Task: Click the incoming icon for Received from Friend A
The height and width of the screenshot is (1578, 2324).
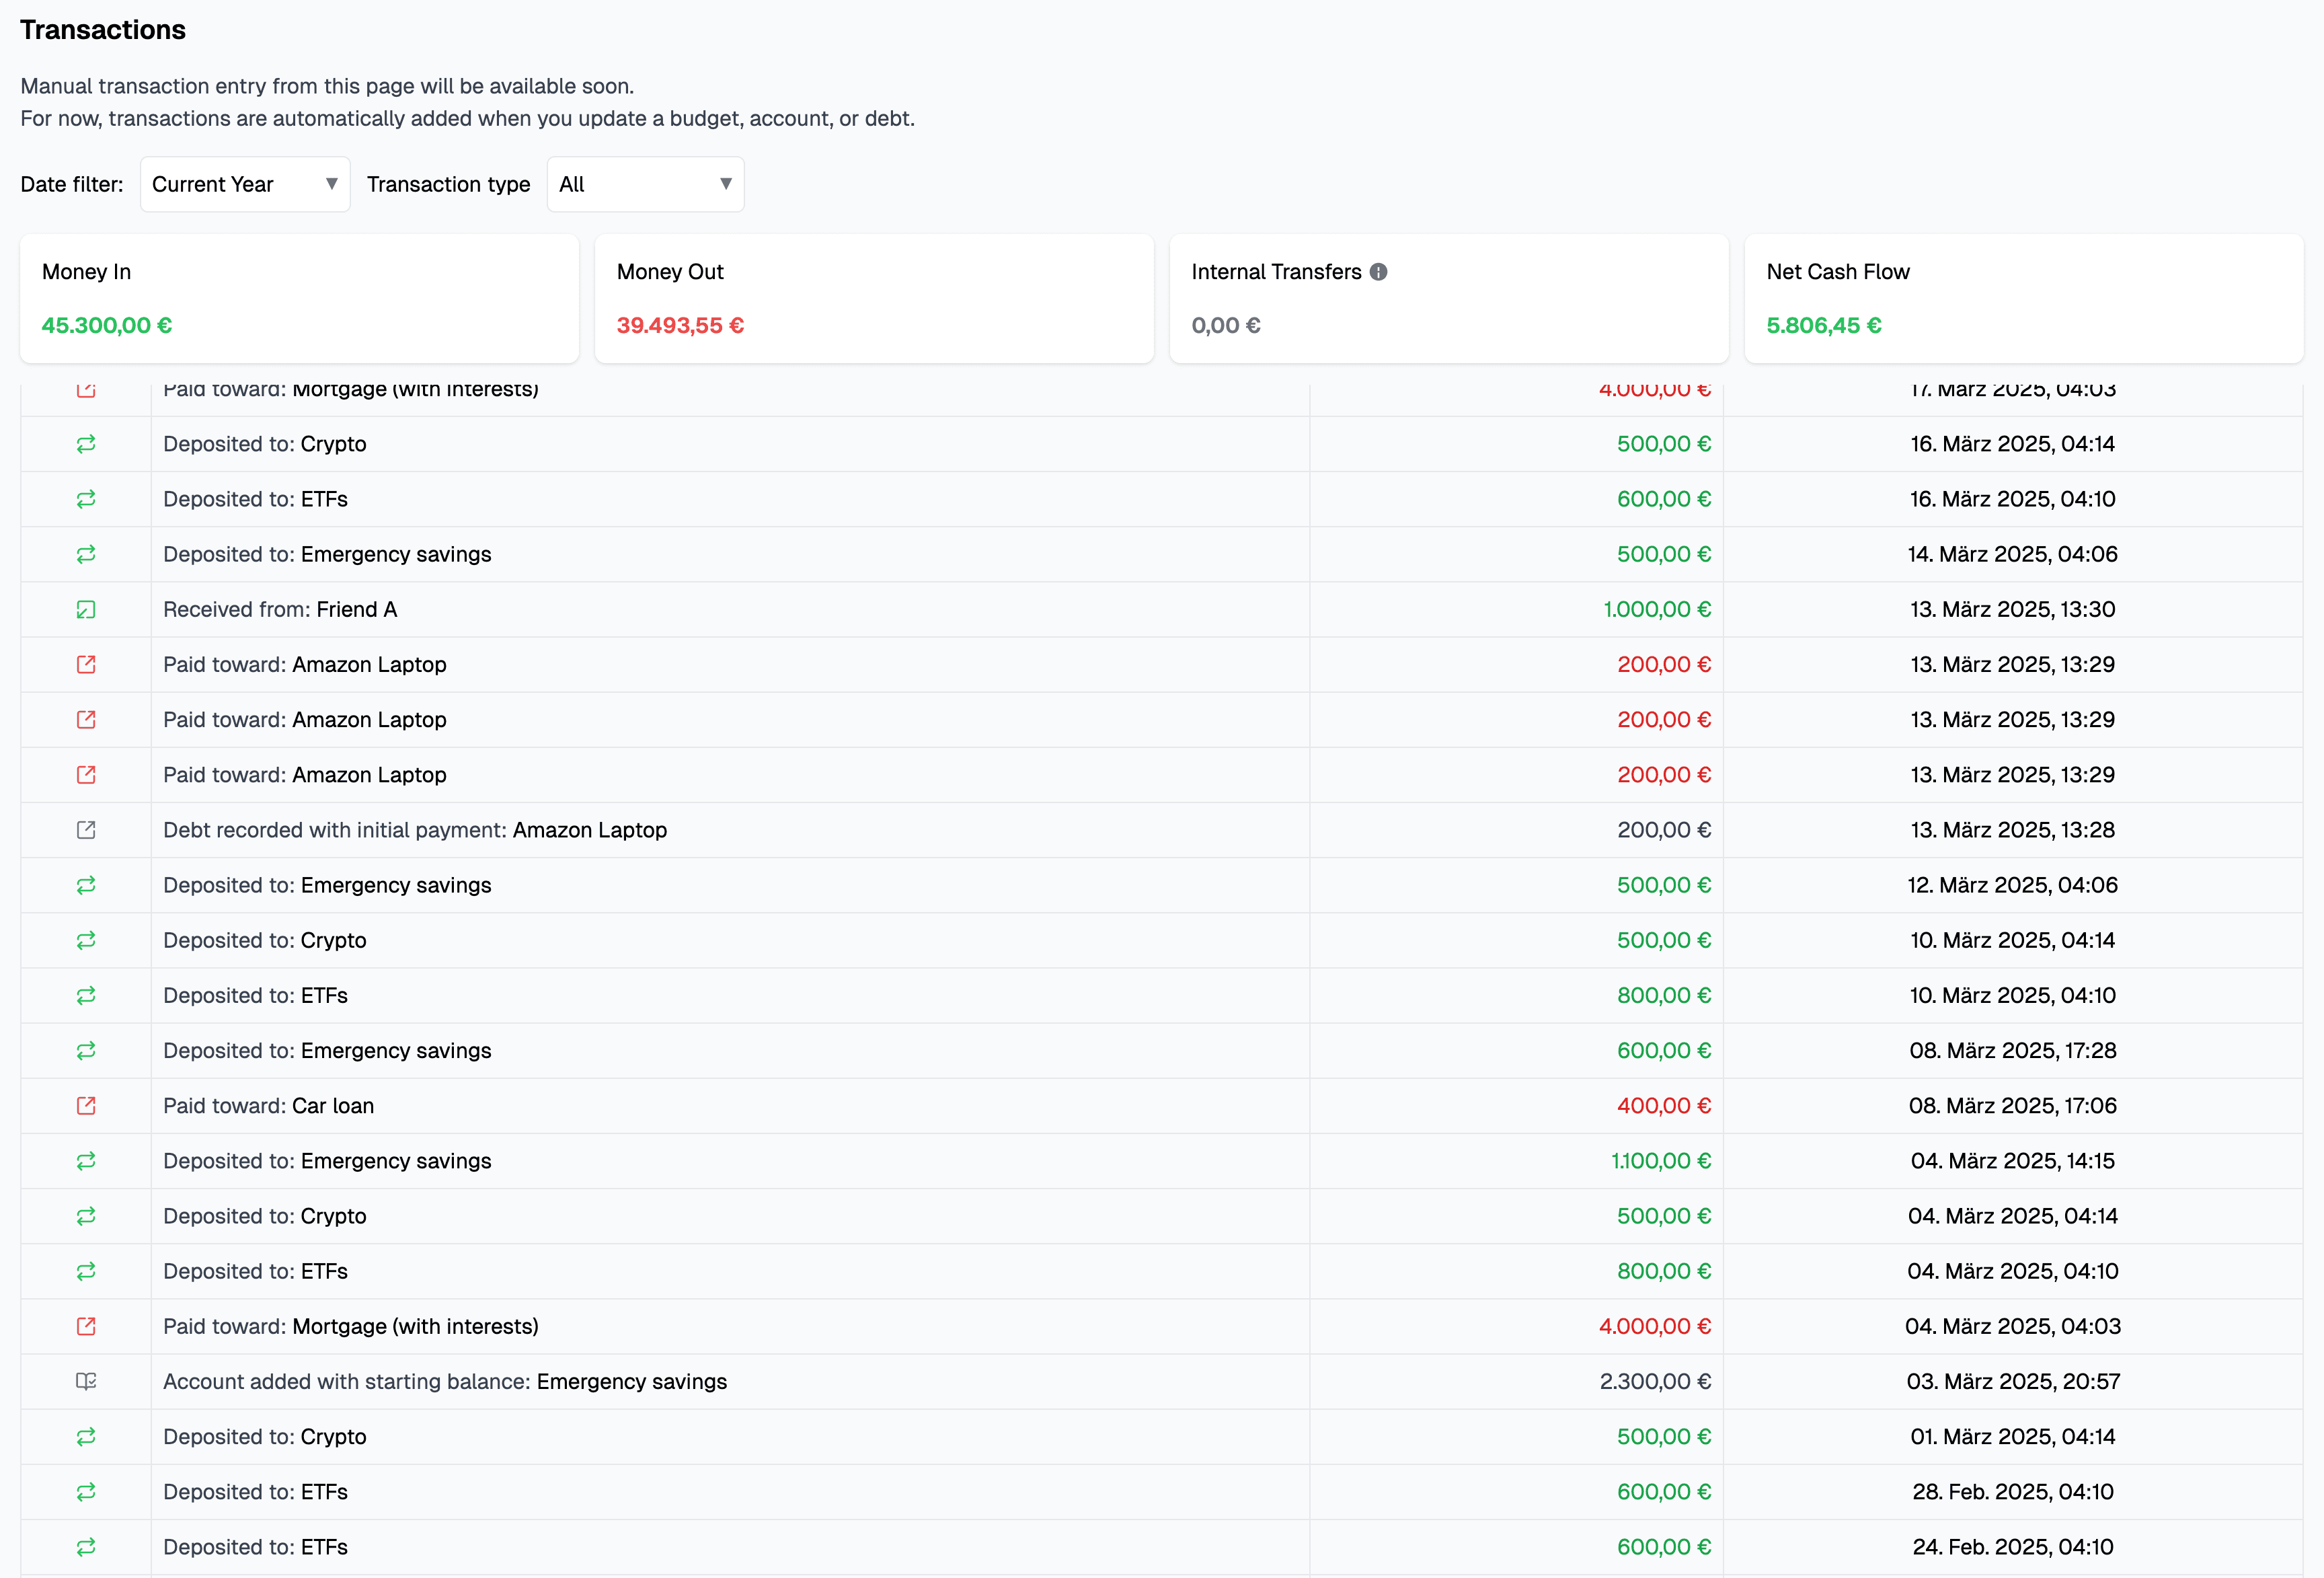Action: (86, 609)
